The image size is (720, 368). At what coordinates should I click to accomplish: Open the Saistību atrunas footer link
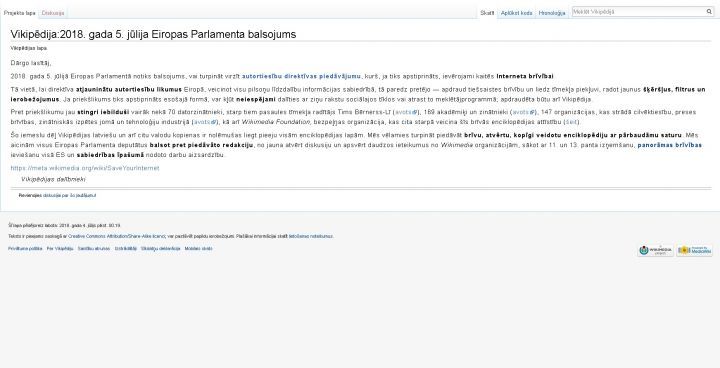tap(94, 249)
